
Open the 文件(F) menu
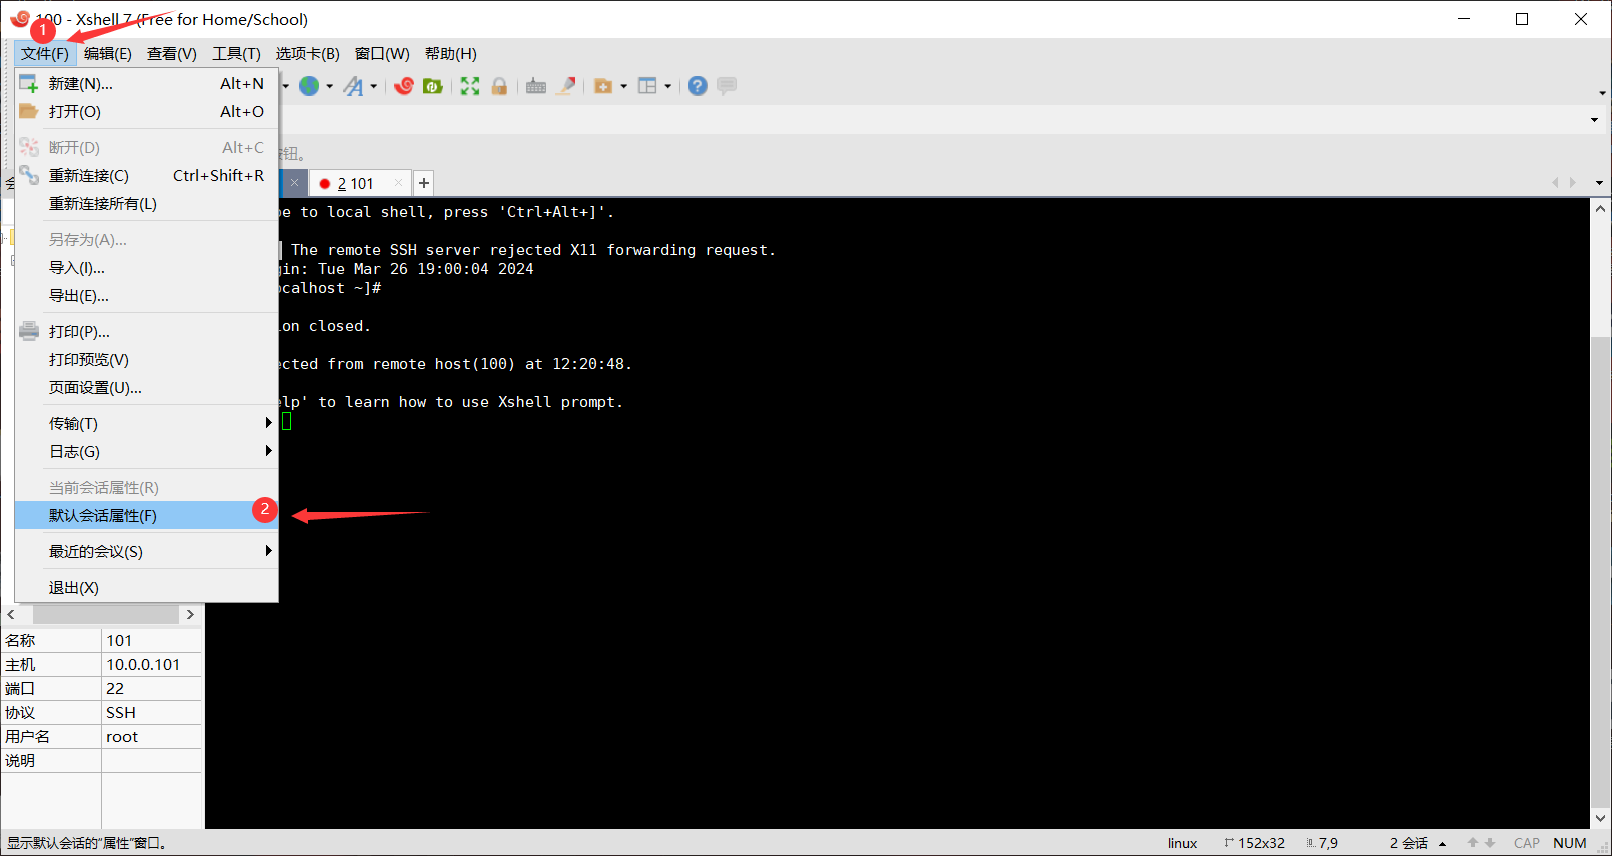[x=45, y=54]
